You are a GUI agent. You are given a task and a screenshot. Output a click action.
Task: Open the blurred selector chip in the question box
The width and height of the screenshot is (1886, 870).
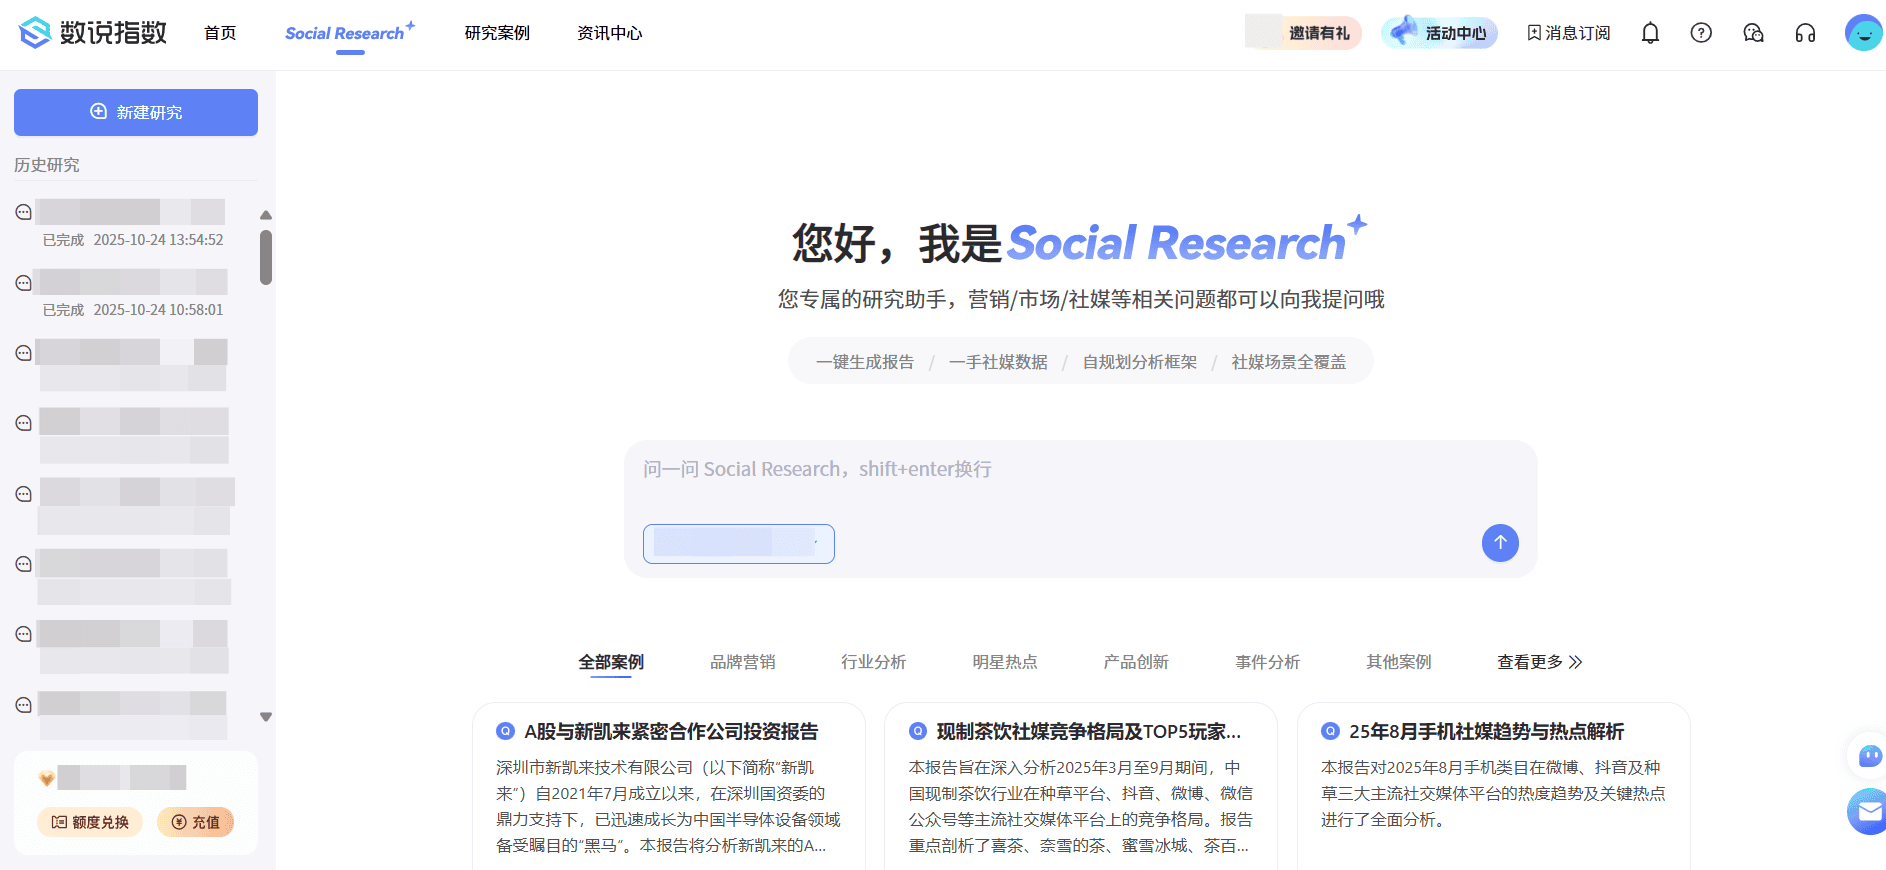click(739, 544)
